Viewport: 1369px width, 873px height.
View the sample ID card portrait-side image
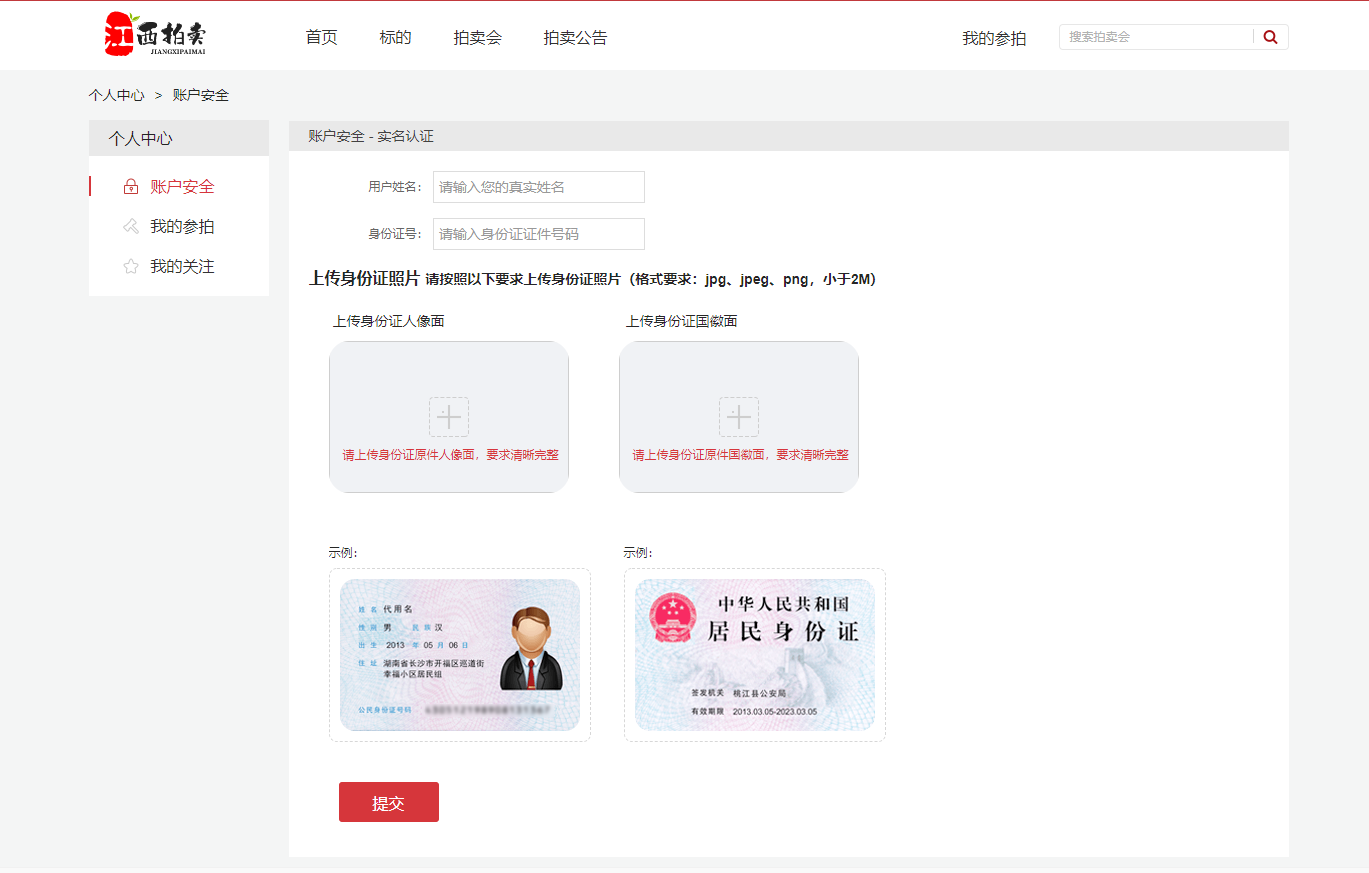click(459, 655)
